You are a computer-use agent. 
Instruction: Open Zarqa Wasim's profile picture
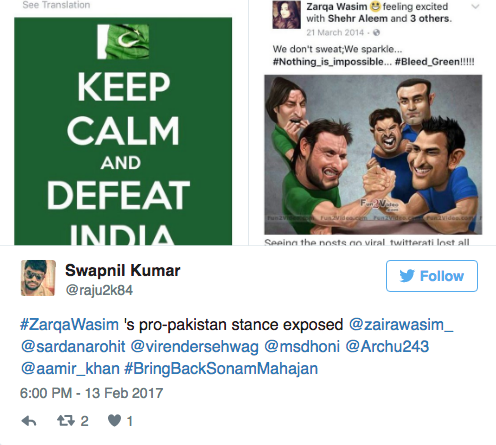tap(286, 14)
